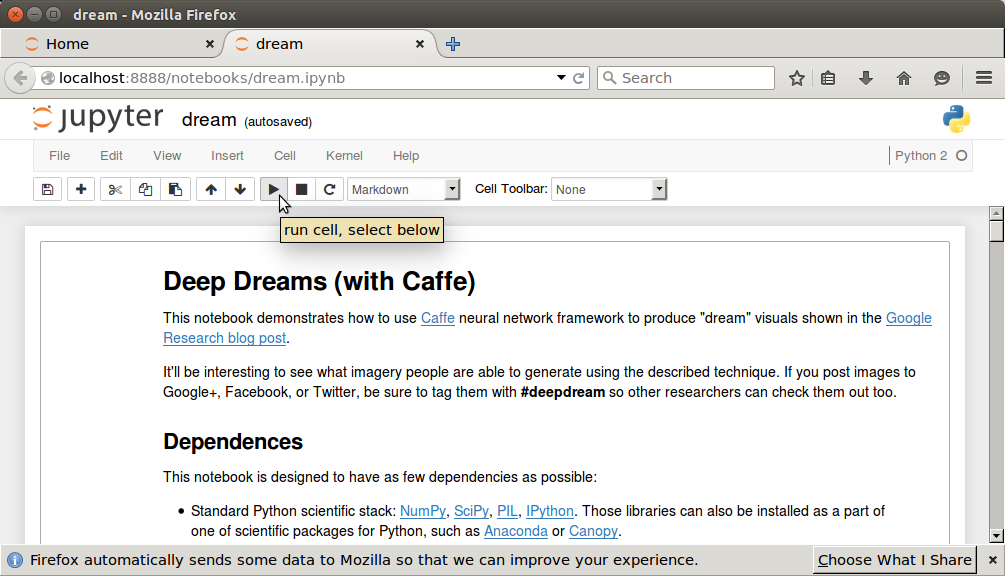Click scrollbar down arrow

(996, 536)
